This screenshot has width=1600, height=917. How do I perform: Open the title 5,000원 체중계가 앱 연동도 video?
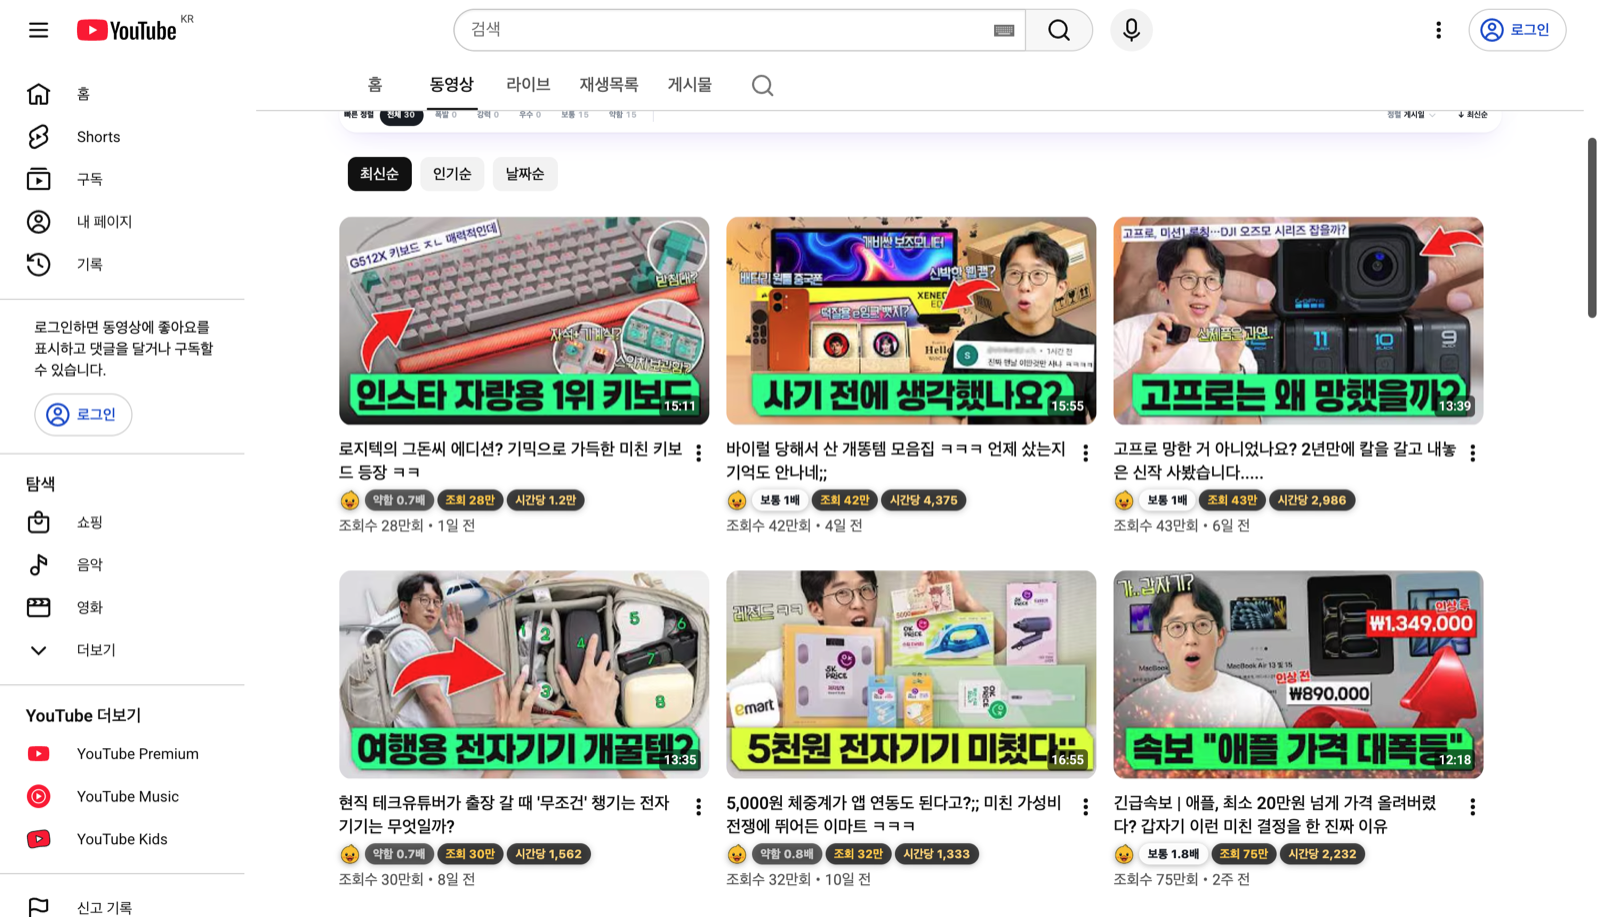pyautogui.click(x=893, y=814)
